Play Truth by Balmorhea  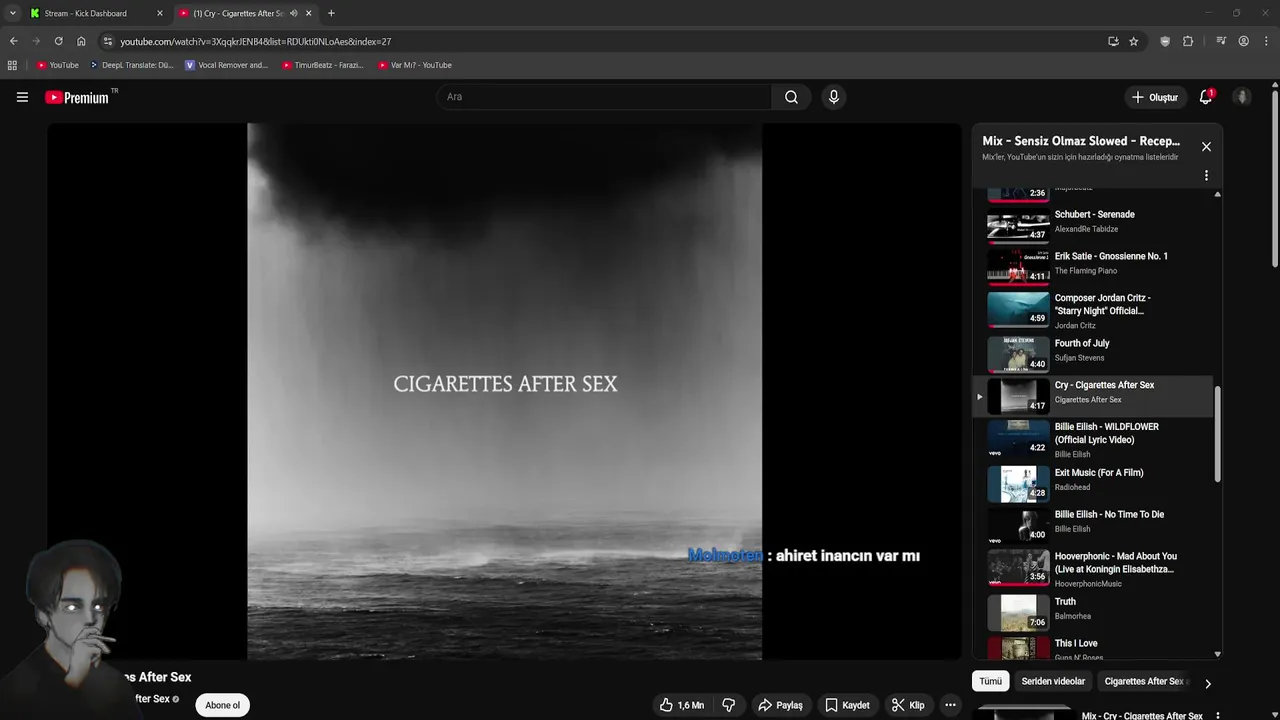pyautogui.click(x=1093, y=612)
